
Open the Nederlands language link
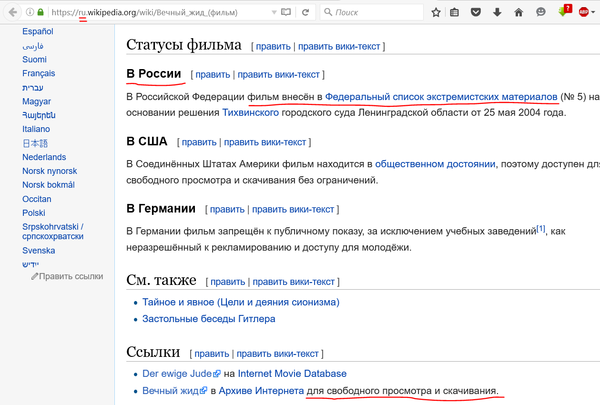coord(44,157)
